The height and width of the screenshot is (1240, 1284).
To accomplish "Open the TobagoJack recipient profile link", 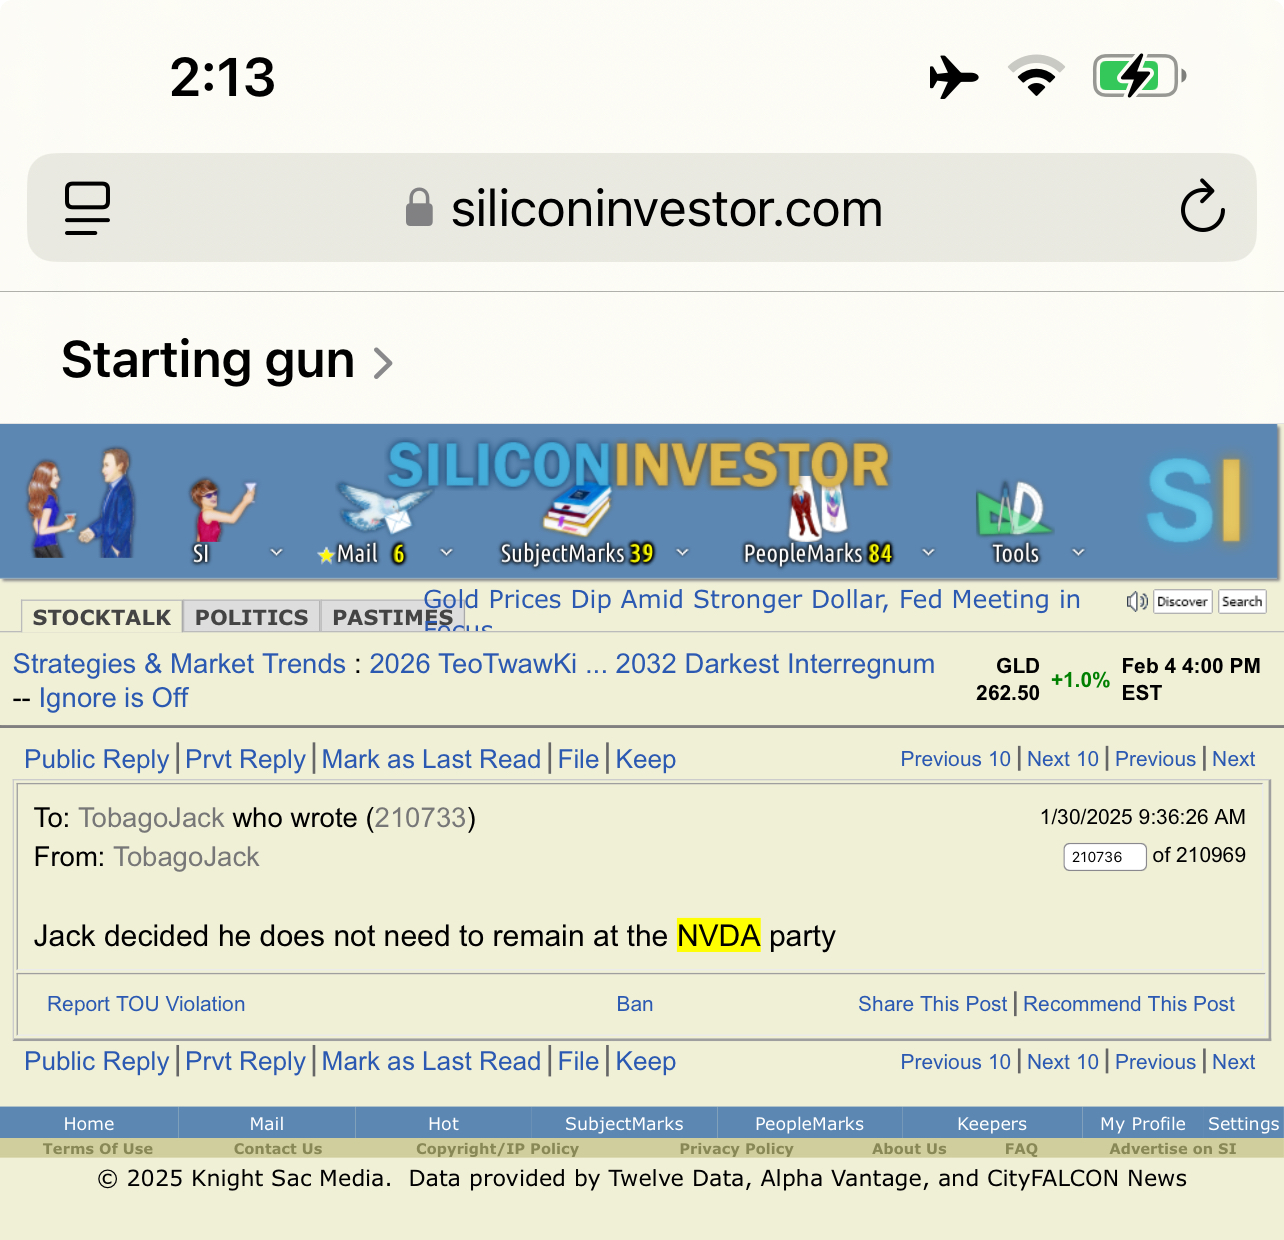I will tap(151, 818).
